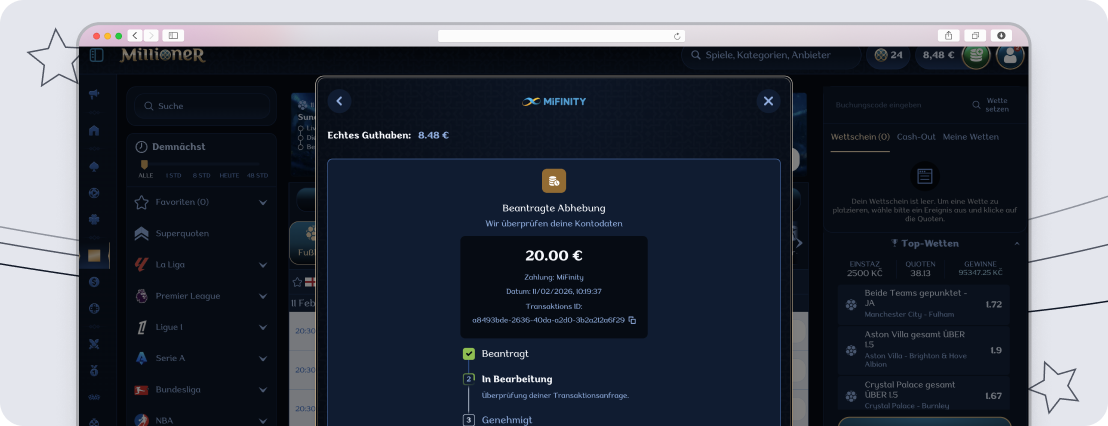Click the browser share icon

948,35
